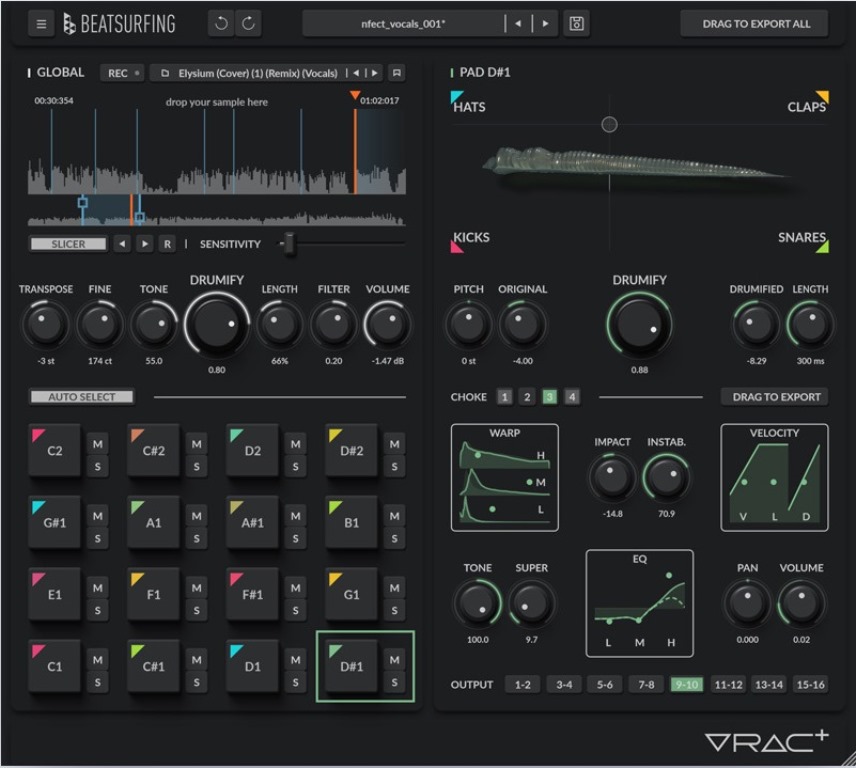This screenshot has height=768, width=856.
Task: Click the redo arrow icon
Action: pos(248,23)
